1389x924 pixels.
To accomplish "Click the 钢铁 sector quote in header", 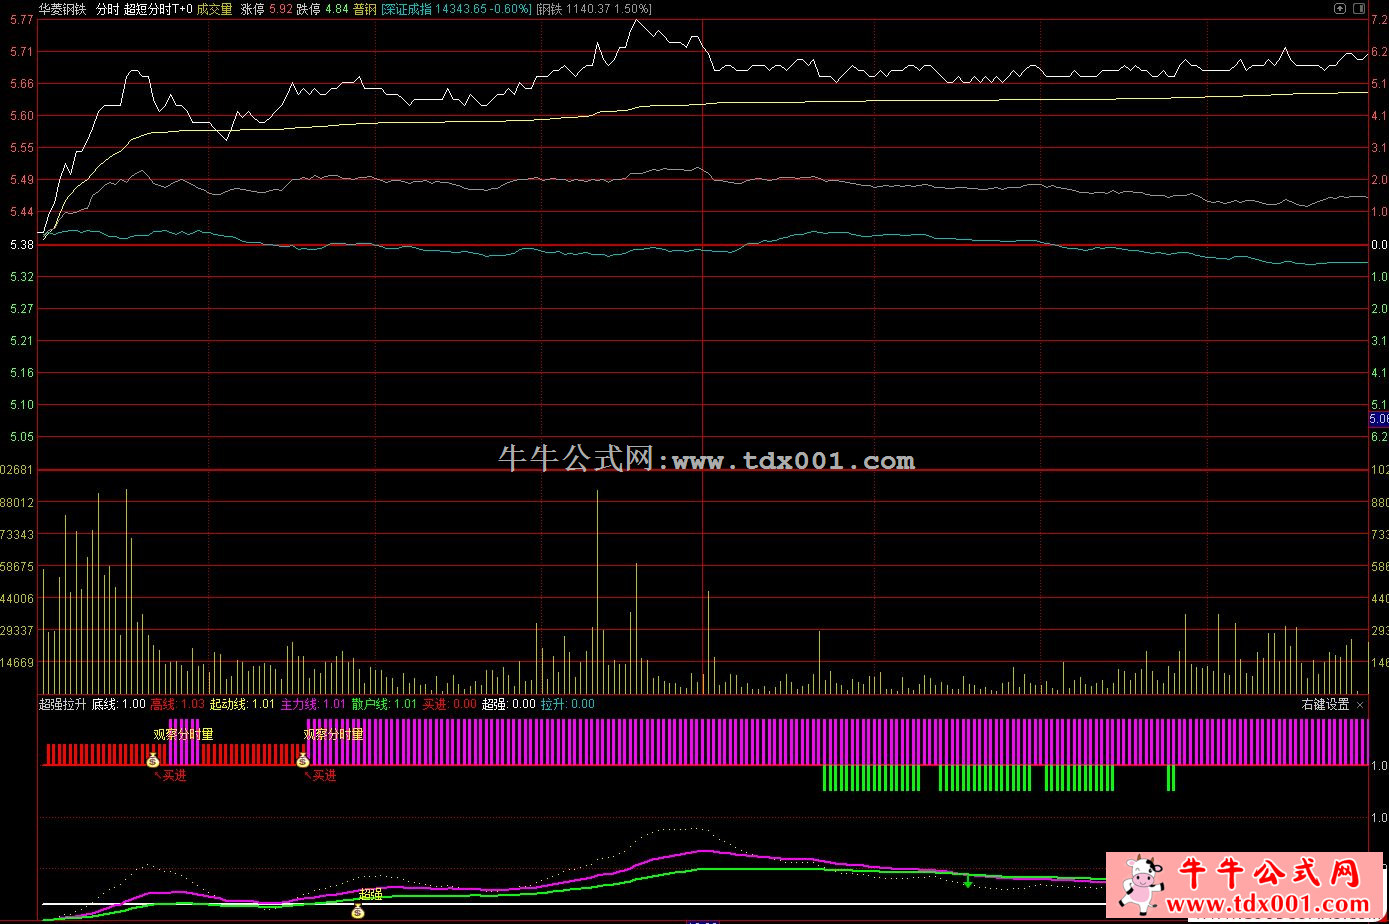I will pyautogui.click(x=594, y=9).
